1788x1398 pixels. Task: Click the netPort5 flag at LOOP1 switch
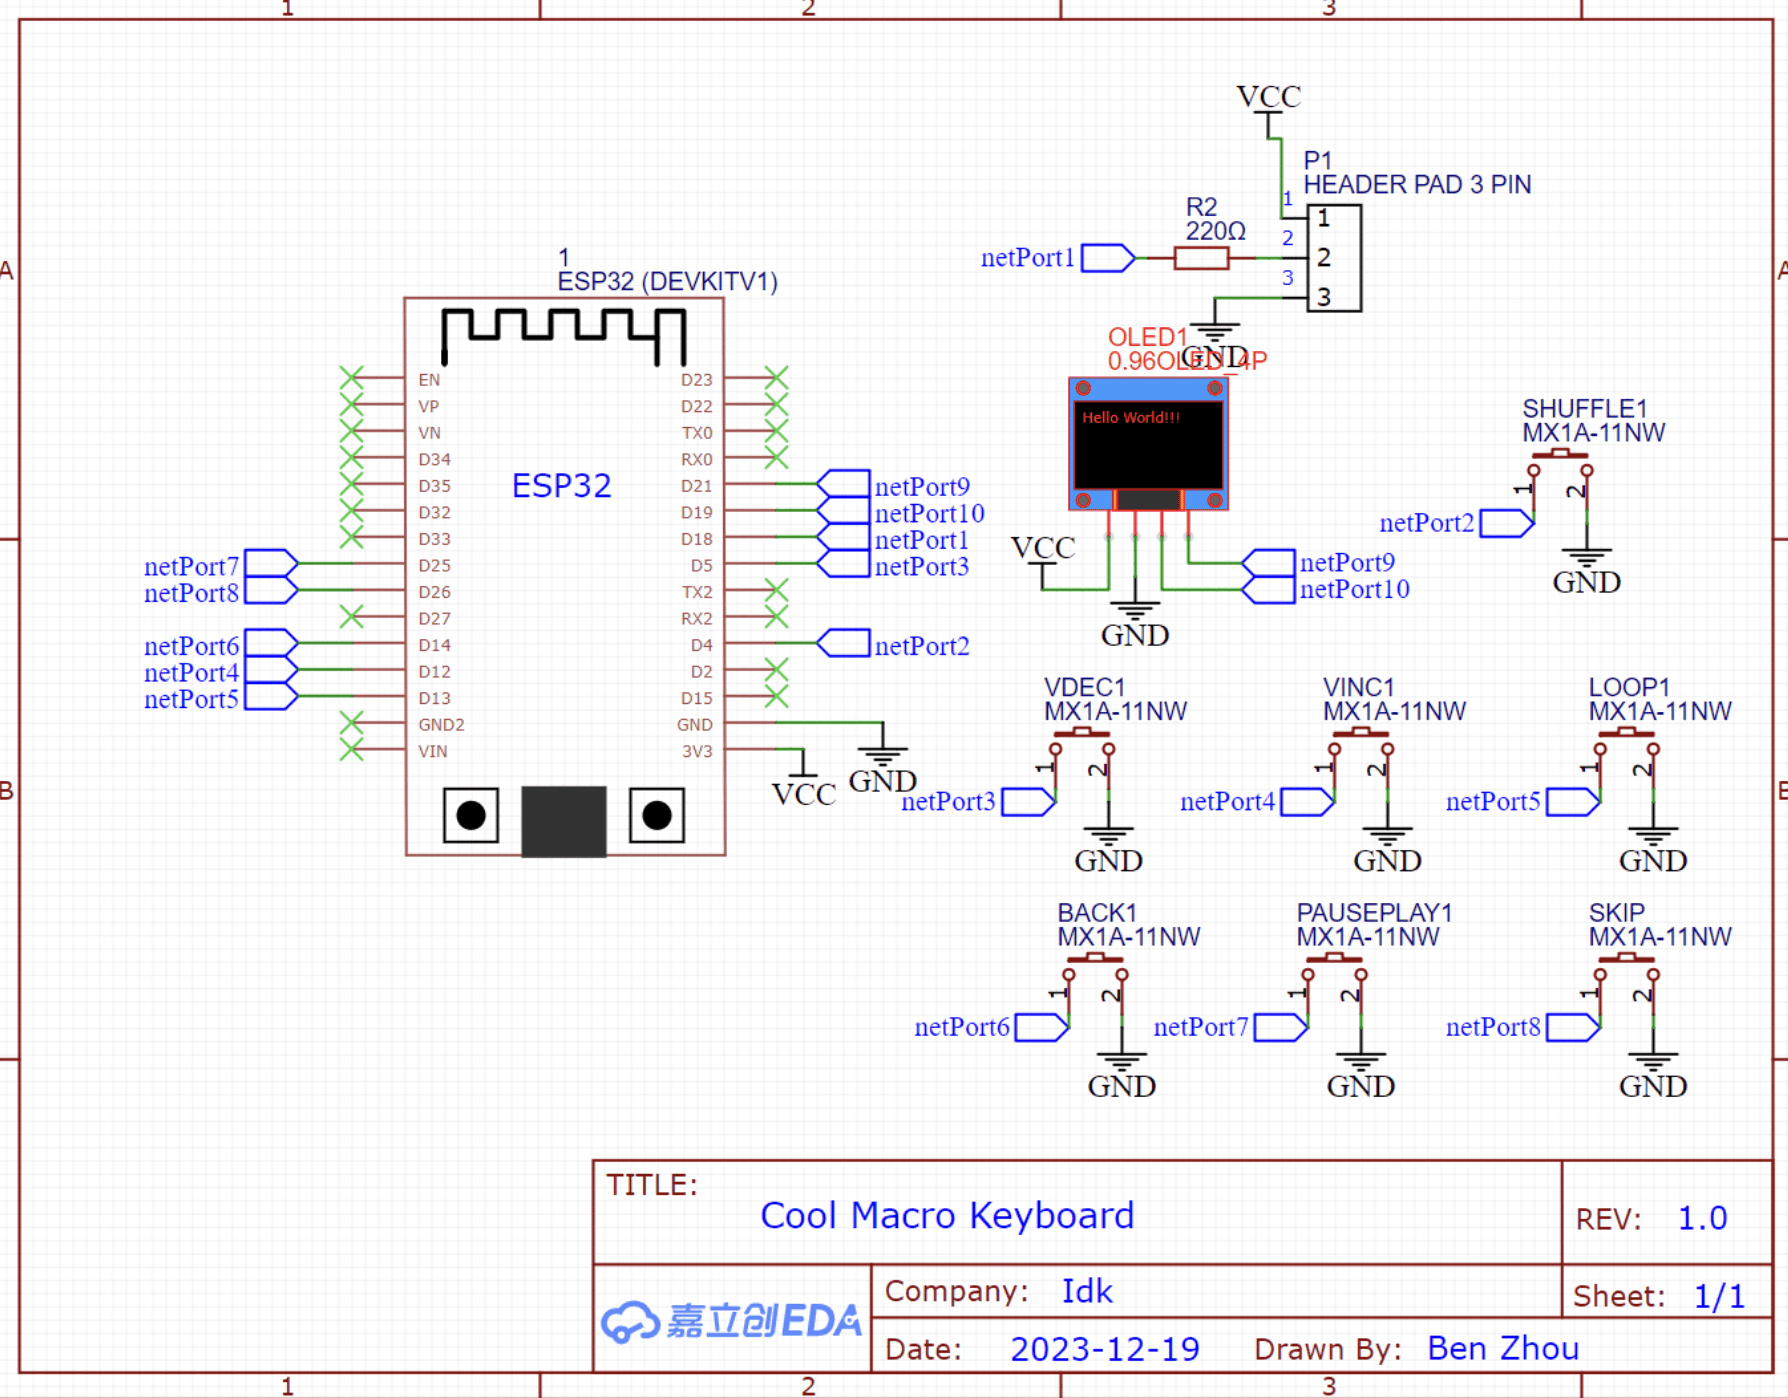click(1574, 802)
